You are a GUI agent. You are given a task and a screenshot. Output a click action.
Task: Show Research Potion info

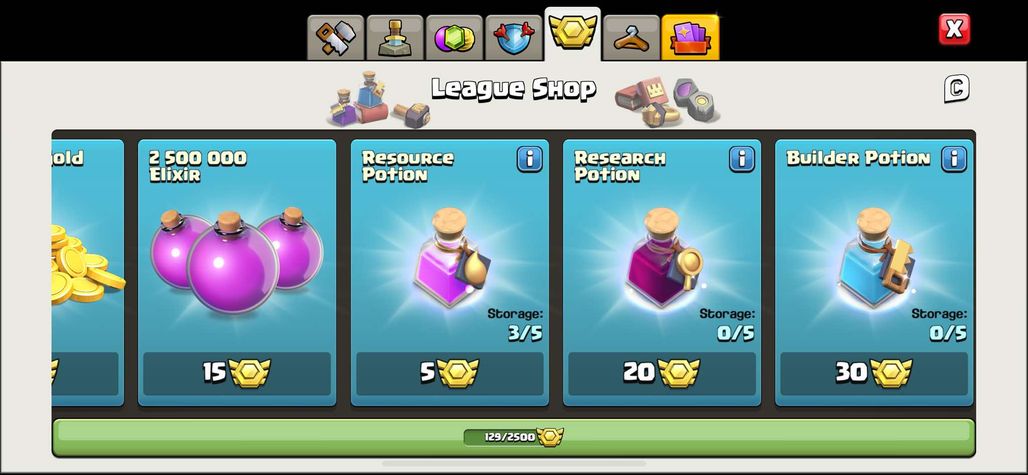tap(741, 159)
